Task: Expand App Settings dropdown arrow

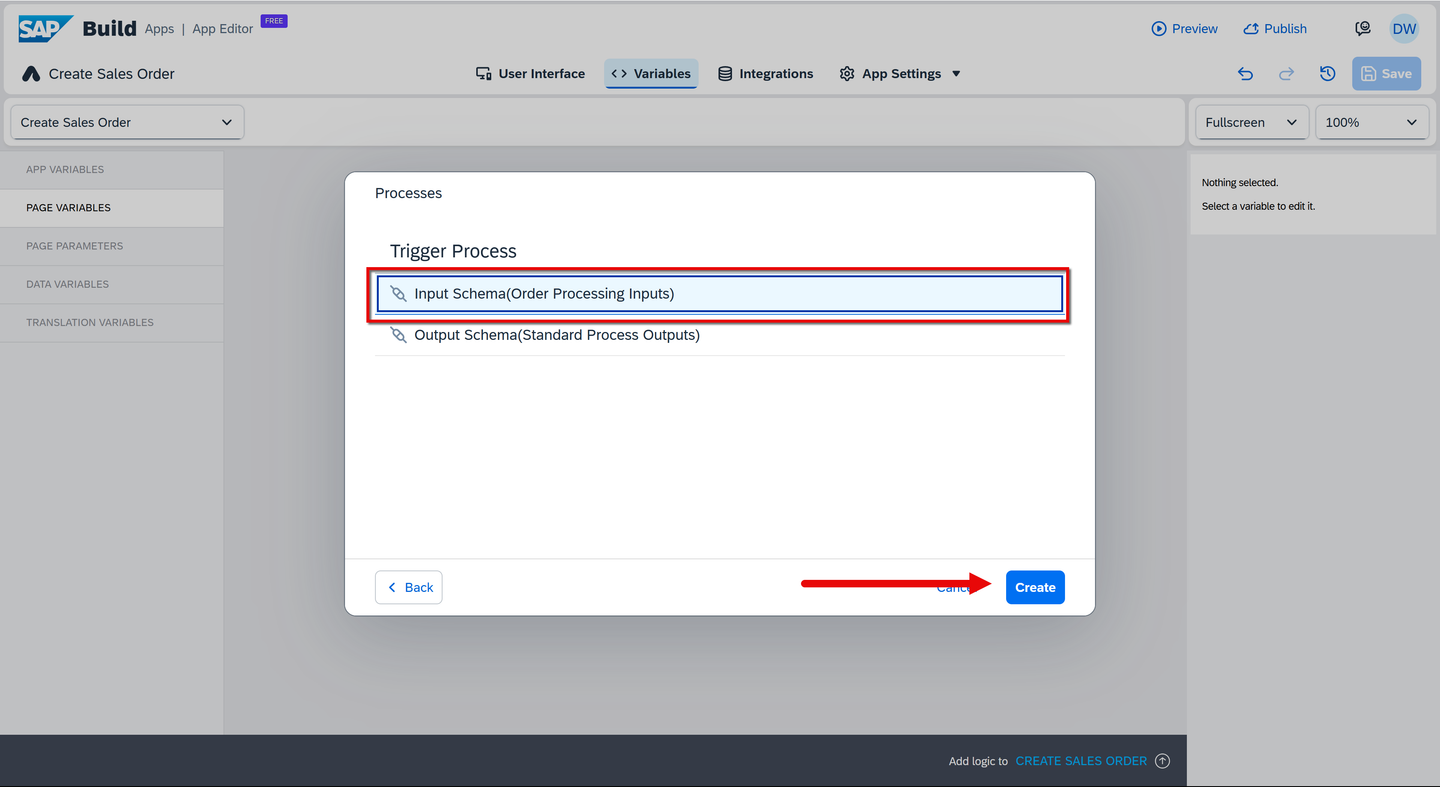Action: (x=956, y=74)
